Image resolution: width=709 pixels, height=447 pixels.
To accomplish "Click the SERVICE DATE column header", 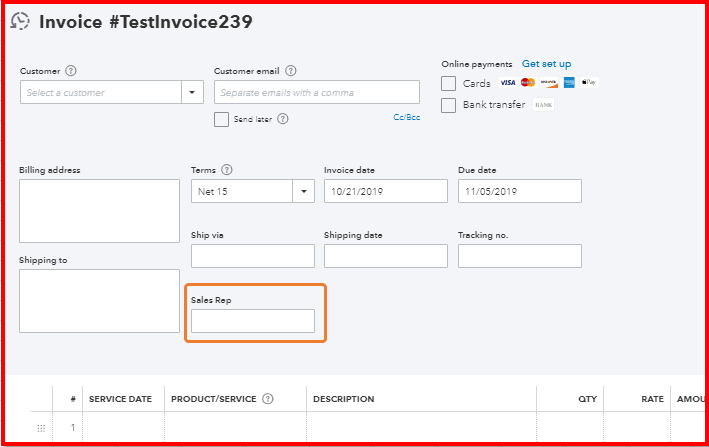I will (x=120, y=399).
